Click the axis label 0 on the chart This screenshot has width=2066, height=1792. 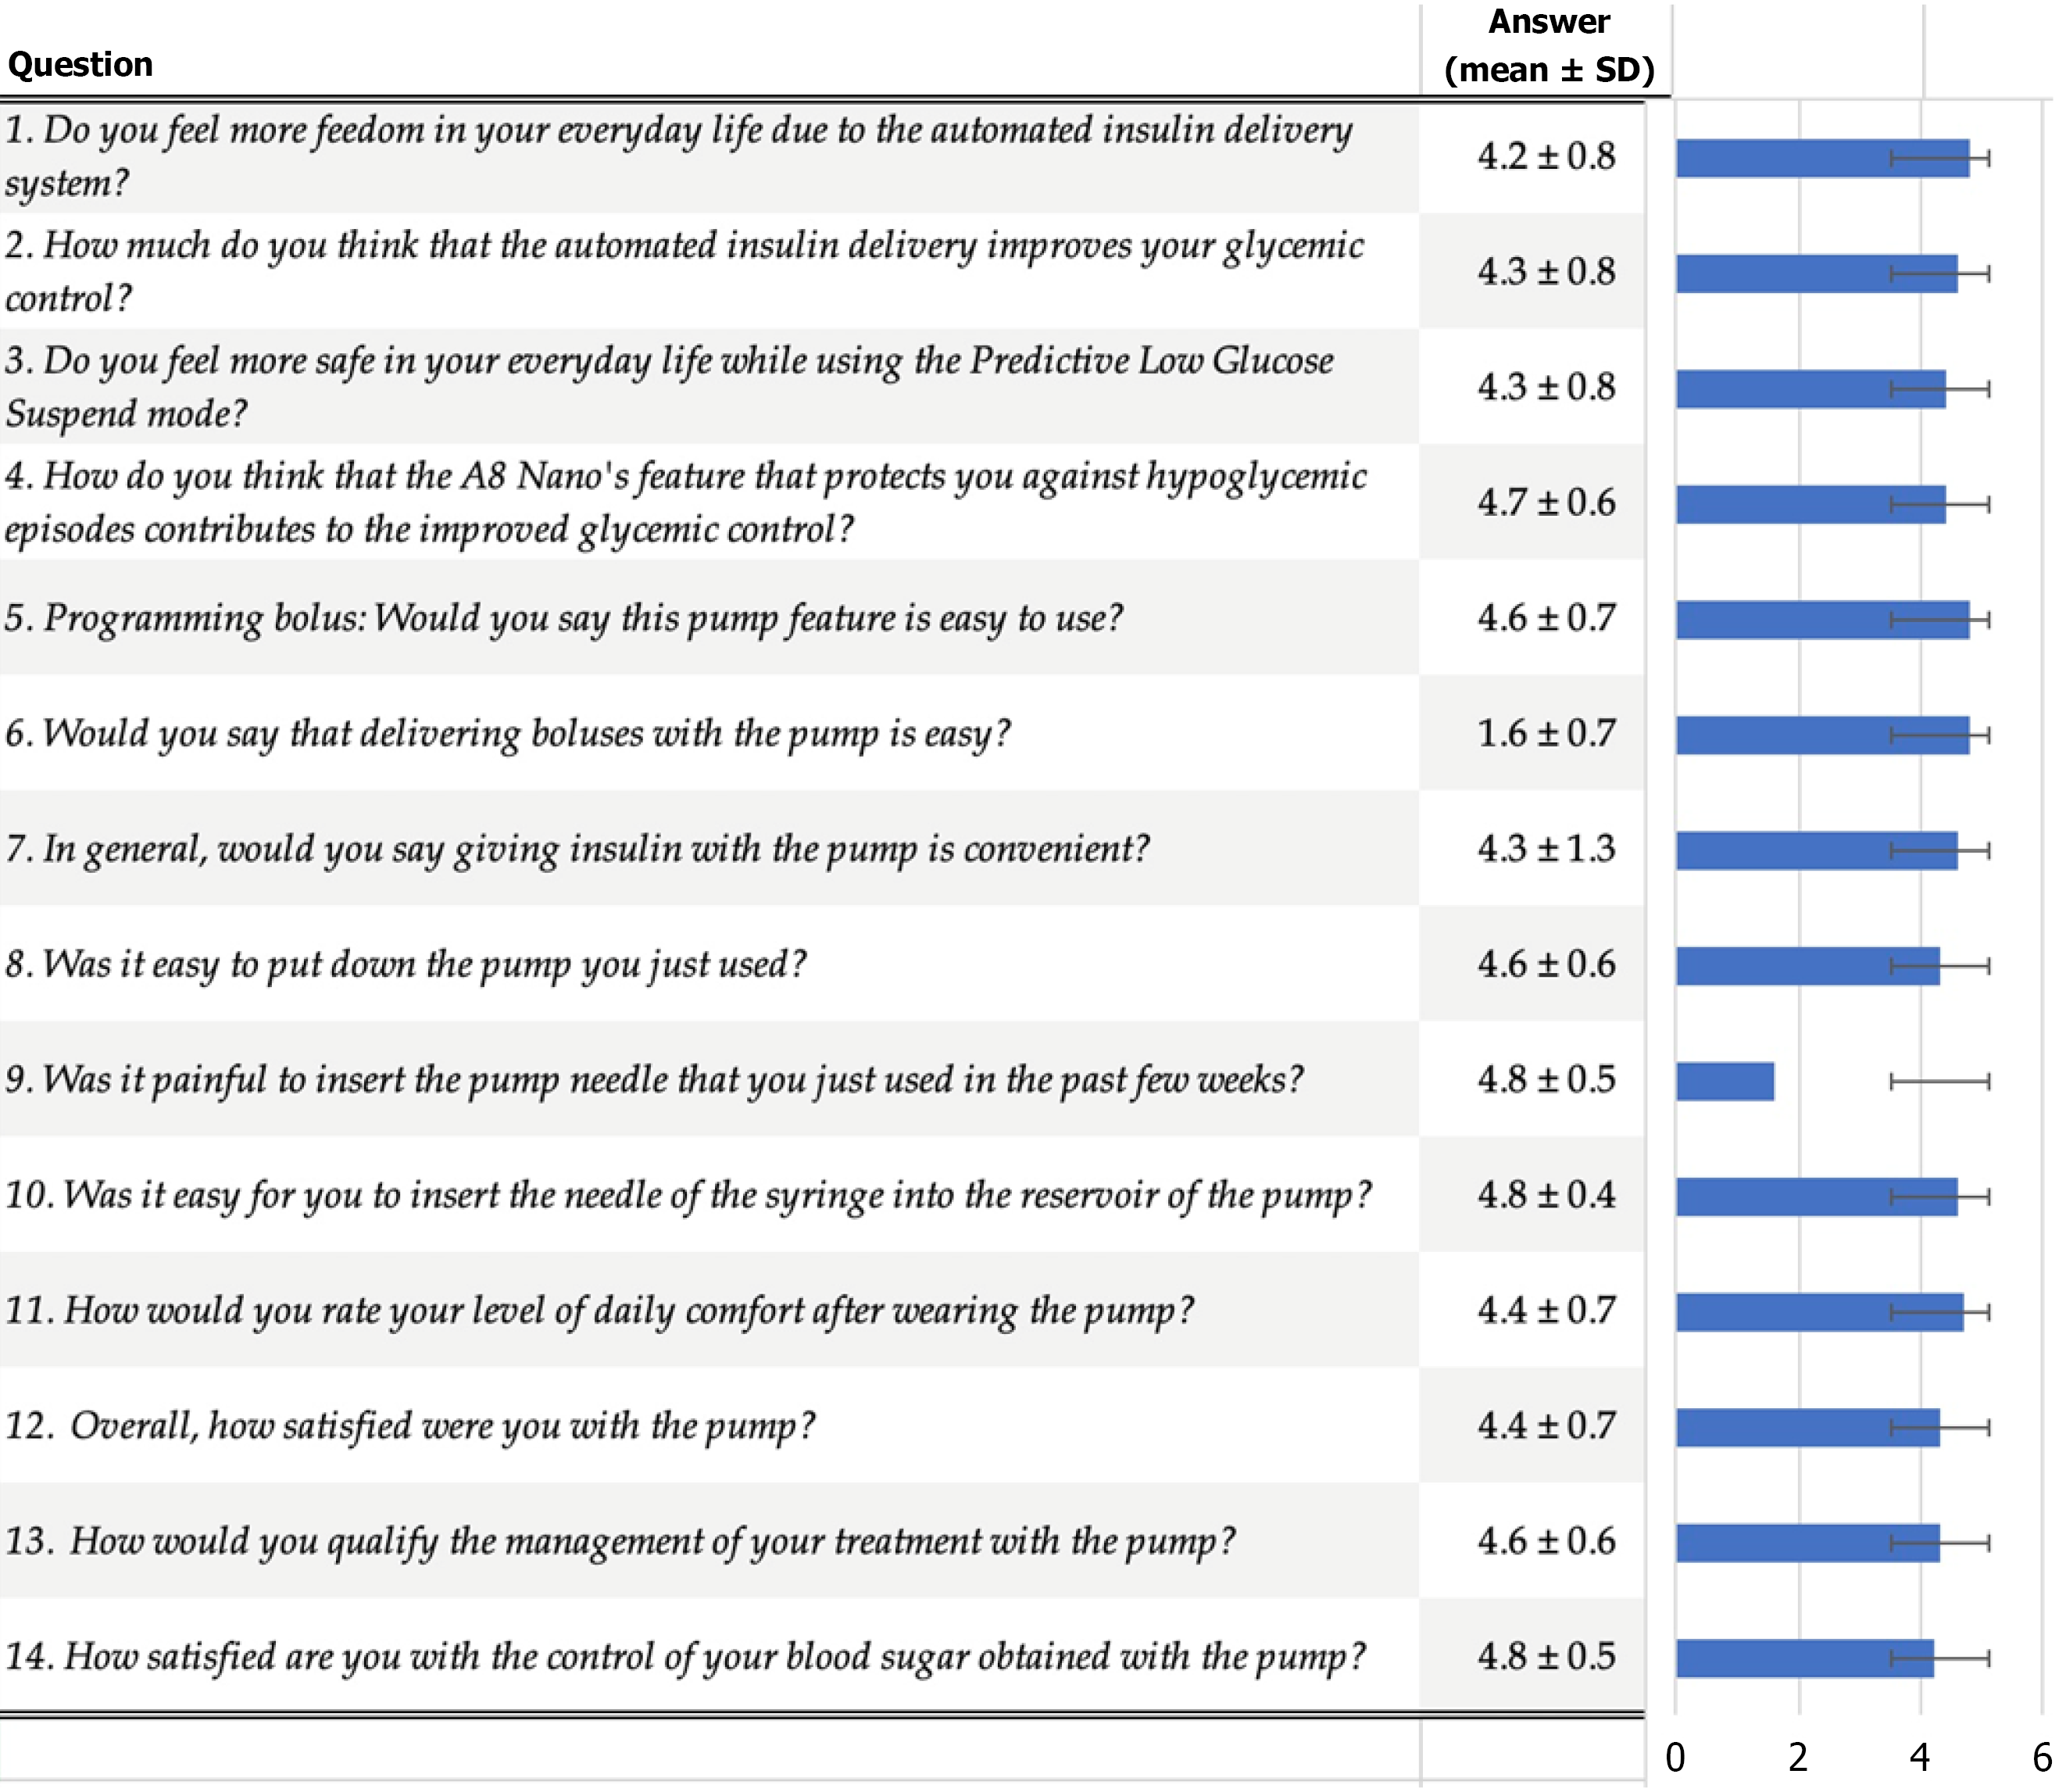point(1675,1756)
